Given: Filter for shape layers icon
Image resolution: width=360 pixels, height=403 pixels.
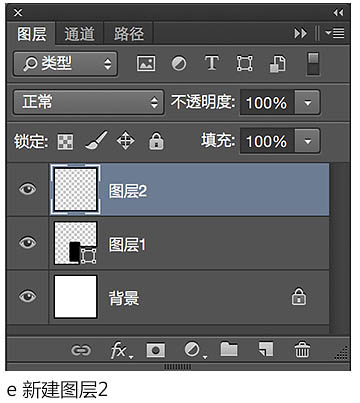Looking at the screenshot, I should tap(245, 63).
